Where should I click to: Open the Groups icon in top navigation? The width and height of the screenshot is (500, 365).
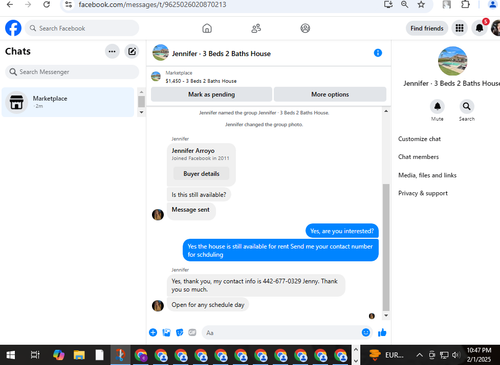(x=305, y=28)
